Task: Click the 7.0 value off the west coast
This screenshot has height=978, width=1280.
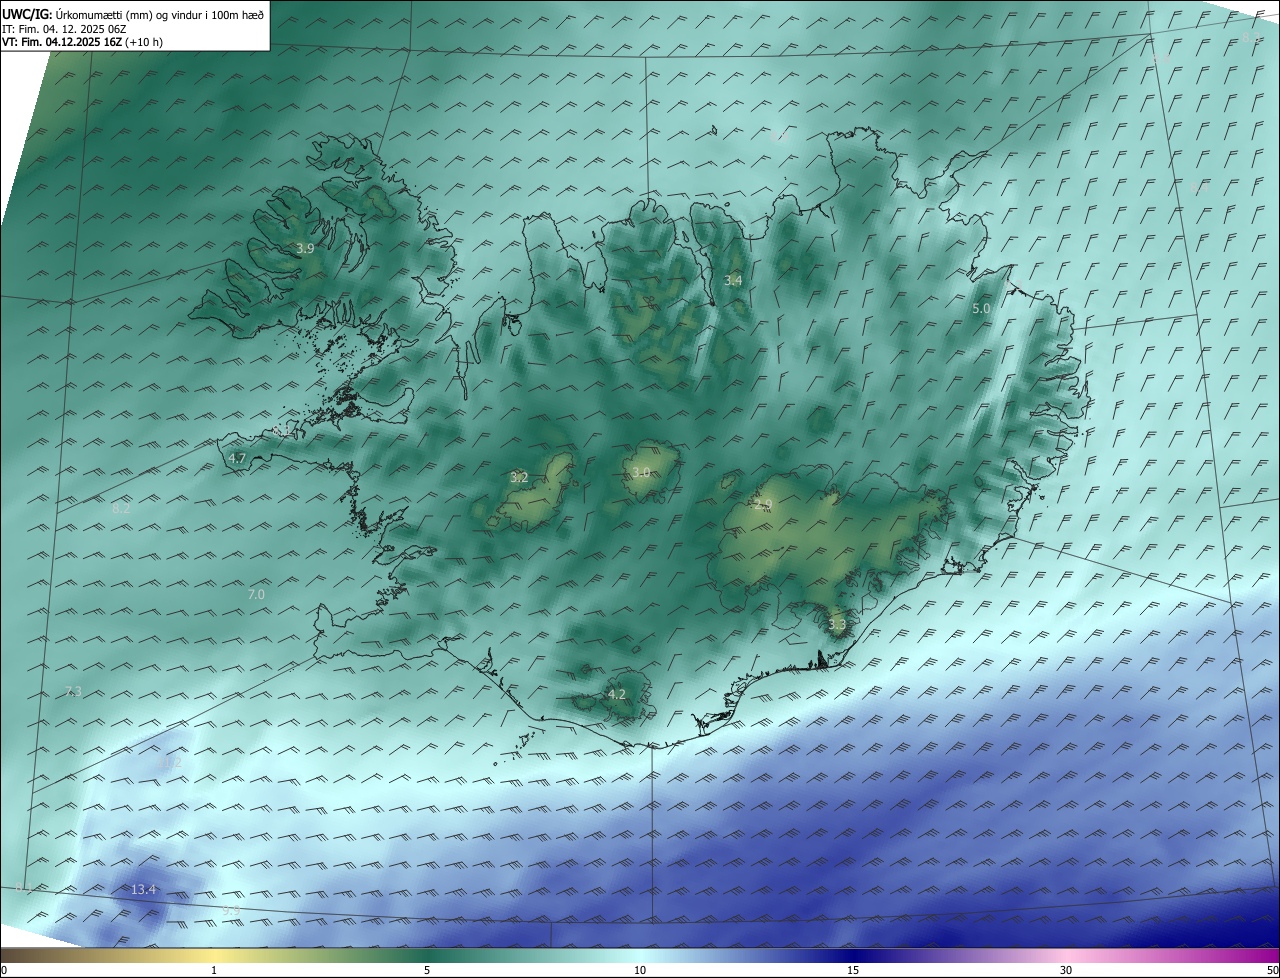Action: (256, 594)
